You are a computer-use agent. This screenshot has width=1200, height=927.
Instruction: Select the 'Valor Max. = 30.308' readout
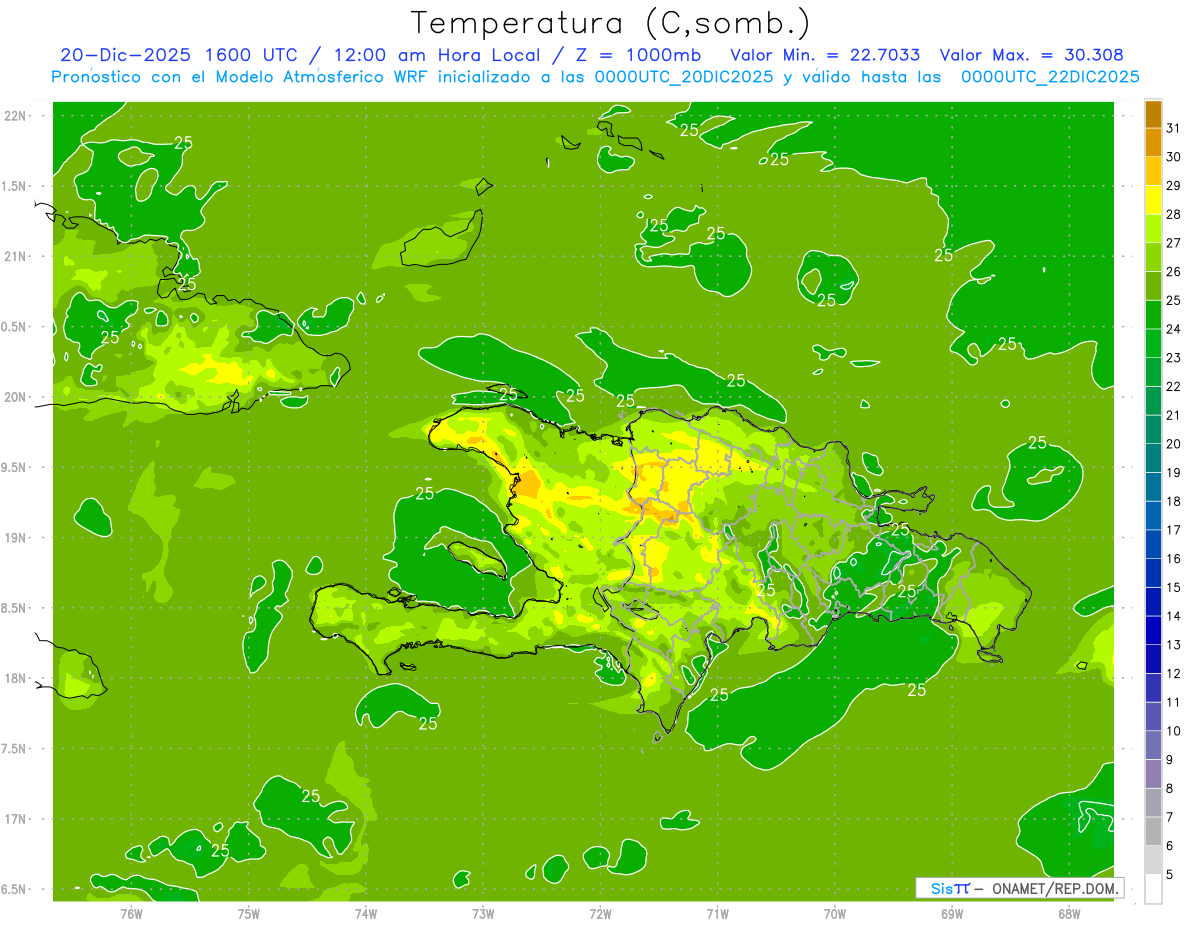1033,55
